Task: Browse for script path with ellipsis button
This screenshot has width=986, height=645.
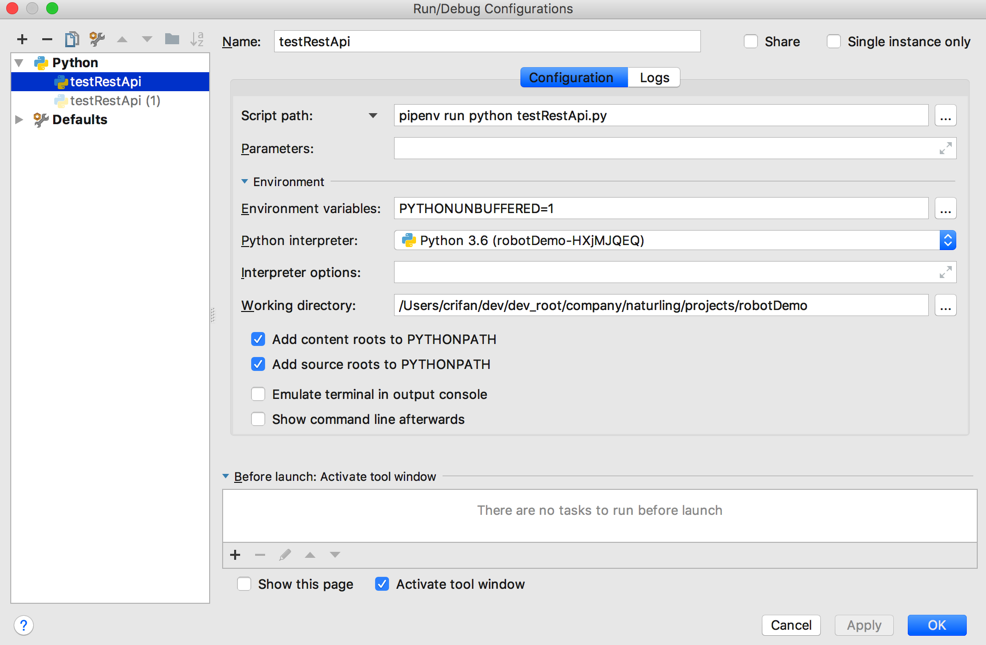Action: (x=945, y=116)
